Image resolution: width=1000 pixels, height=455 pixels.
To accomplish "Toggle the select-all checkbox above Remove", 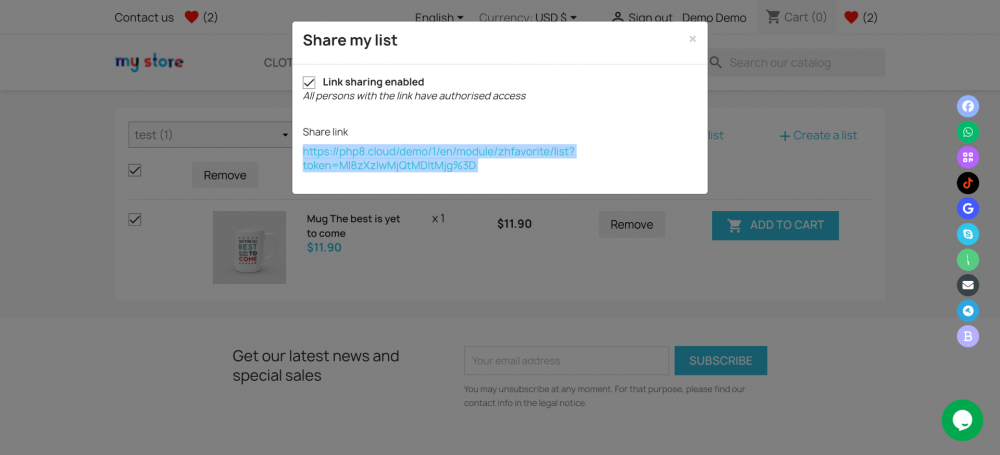I will (x=135, y=171).
